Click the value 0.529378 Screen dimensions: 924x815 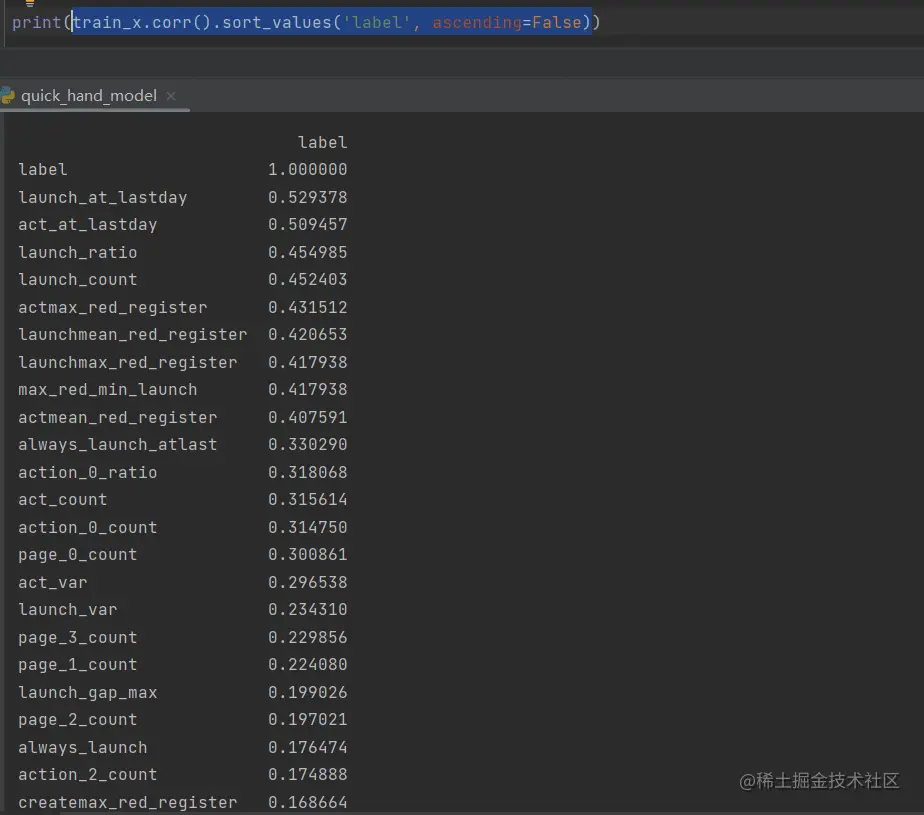pyautogui.click(x=308, y=197)
